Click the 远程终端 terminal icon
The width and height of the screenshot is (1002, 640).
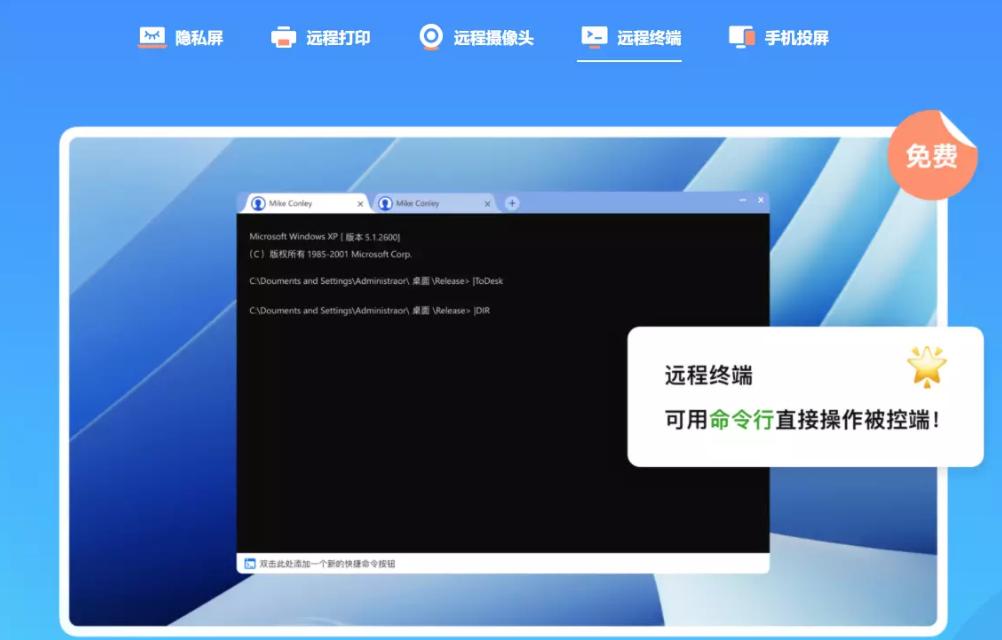tap(593, 36)
